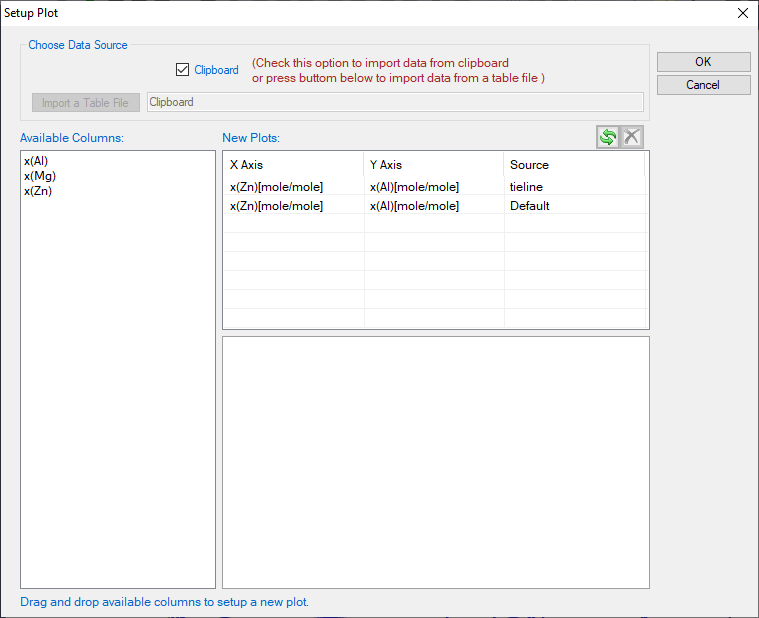The image size is (759, 618).
Task: Select the tieline source cell
Action: pyautogui.click(x=574, y=187)
